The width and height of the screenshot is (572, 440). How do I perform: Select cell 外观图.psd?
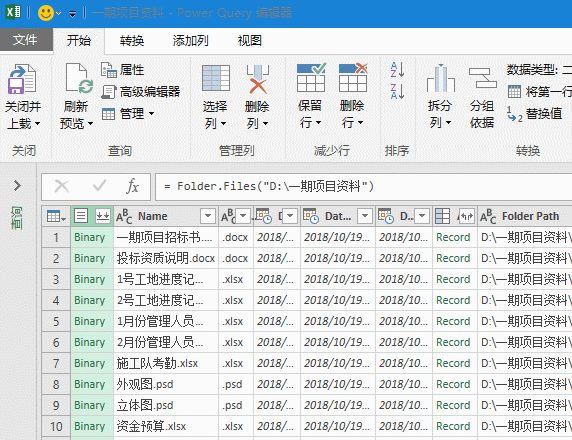[166, 384]
